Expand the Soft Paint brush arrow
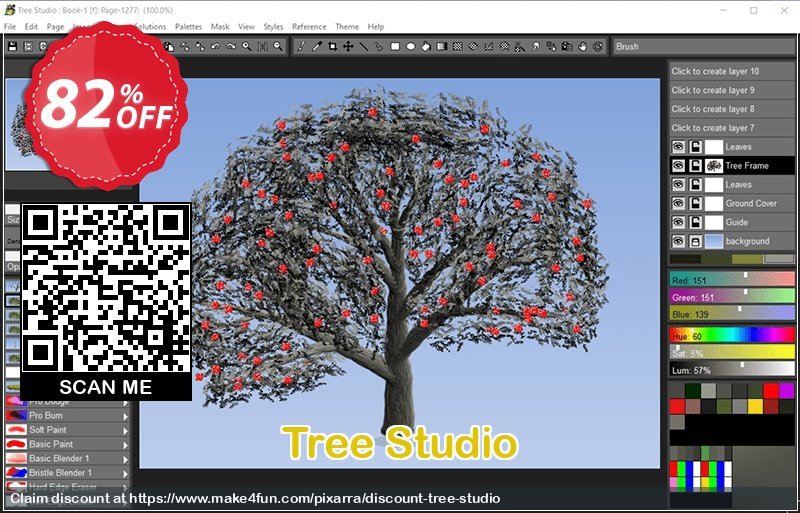 coord(126,431)
